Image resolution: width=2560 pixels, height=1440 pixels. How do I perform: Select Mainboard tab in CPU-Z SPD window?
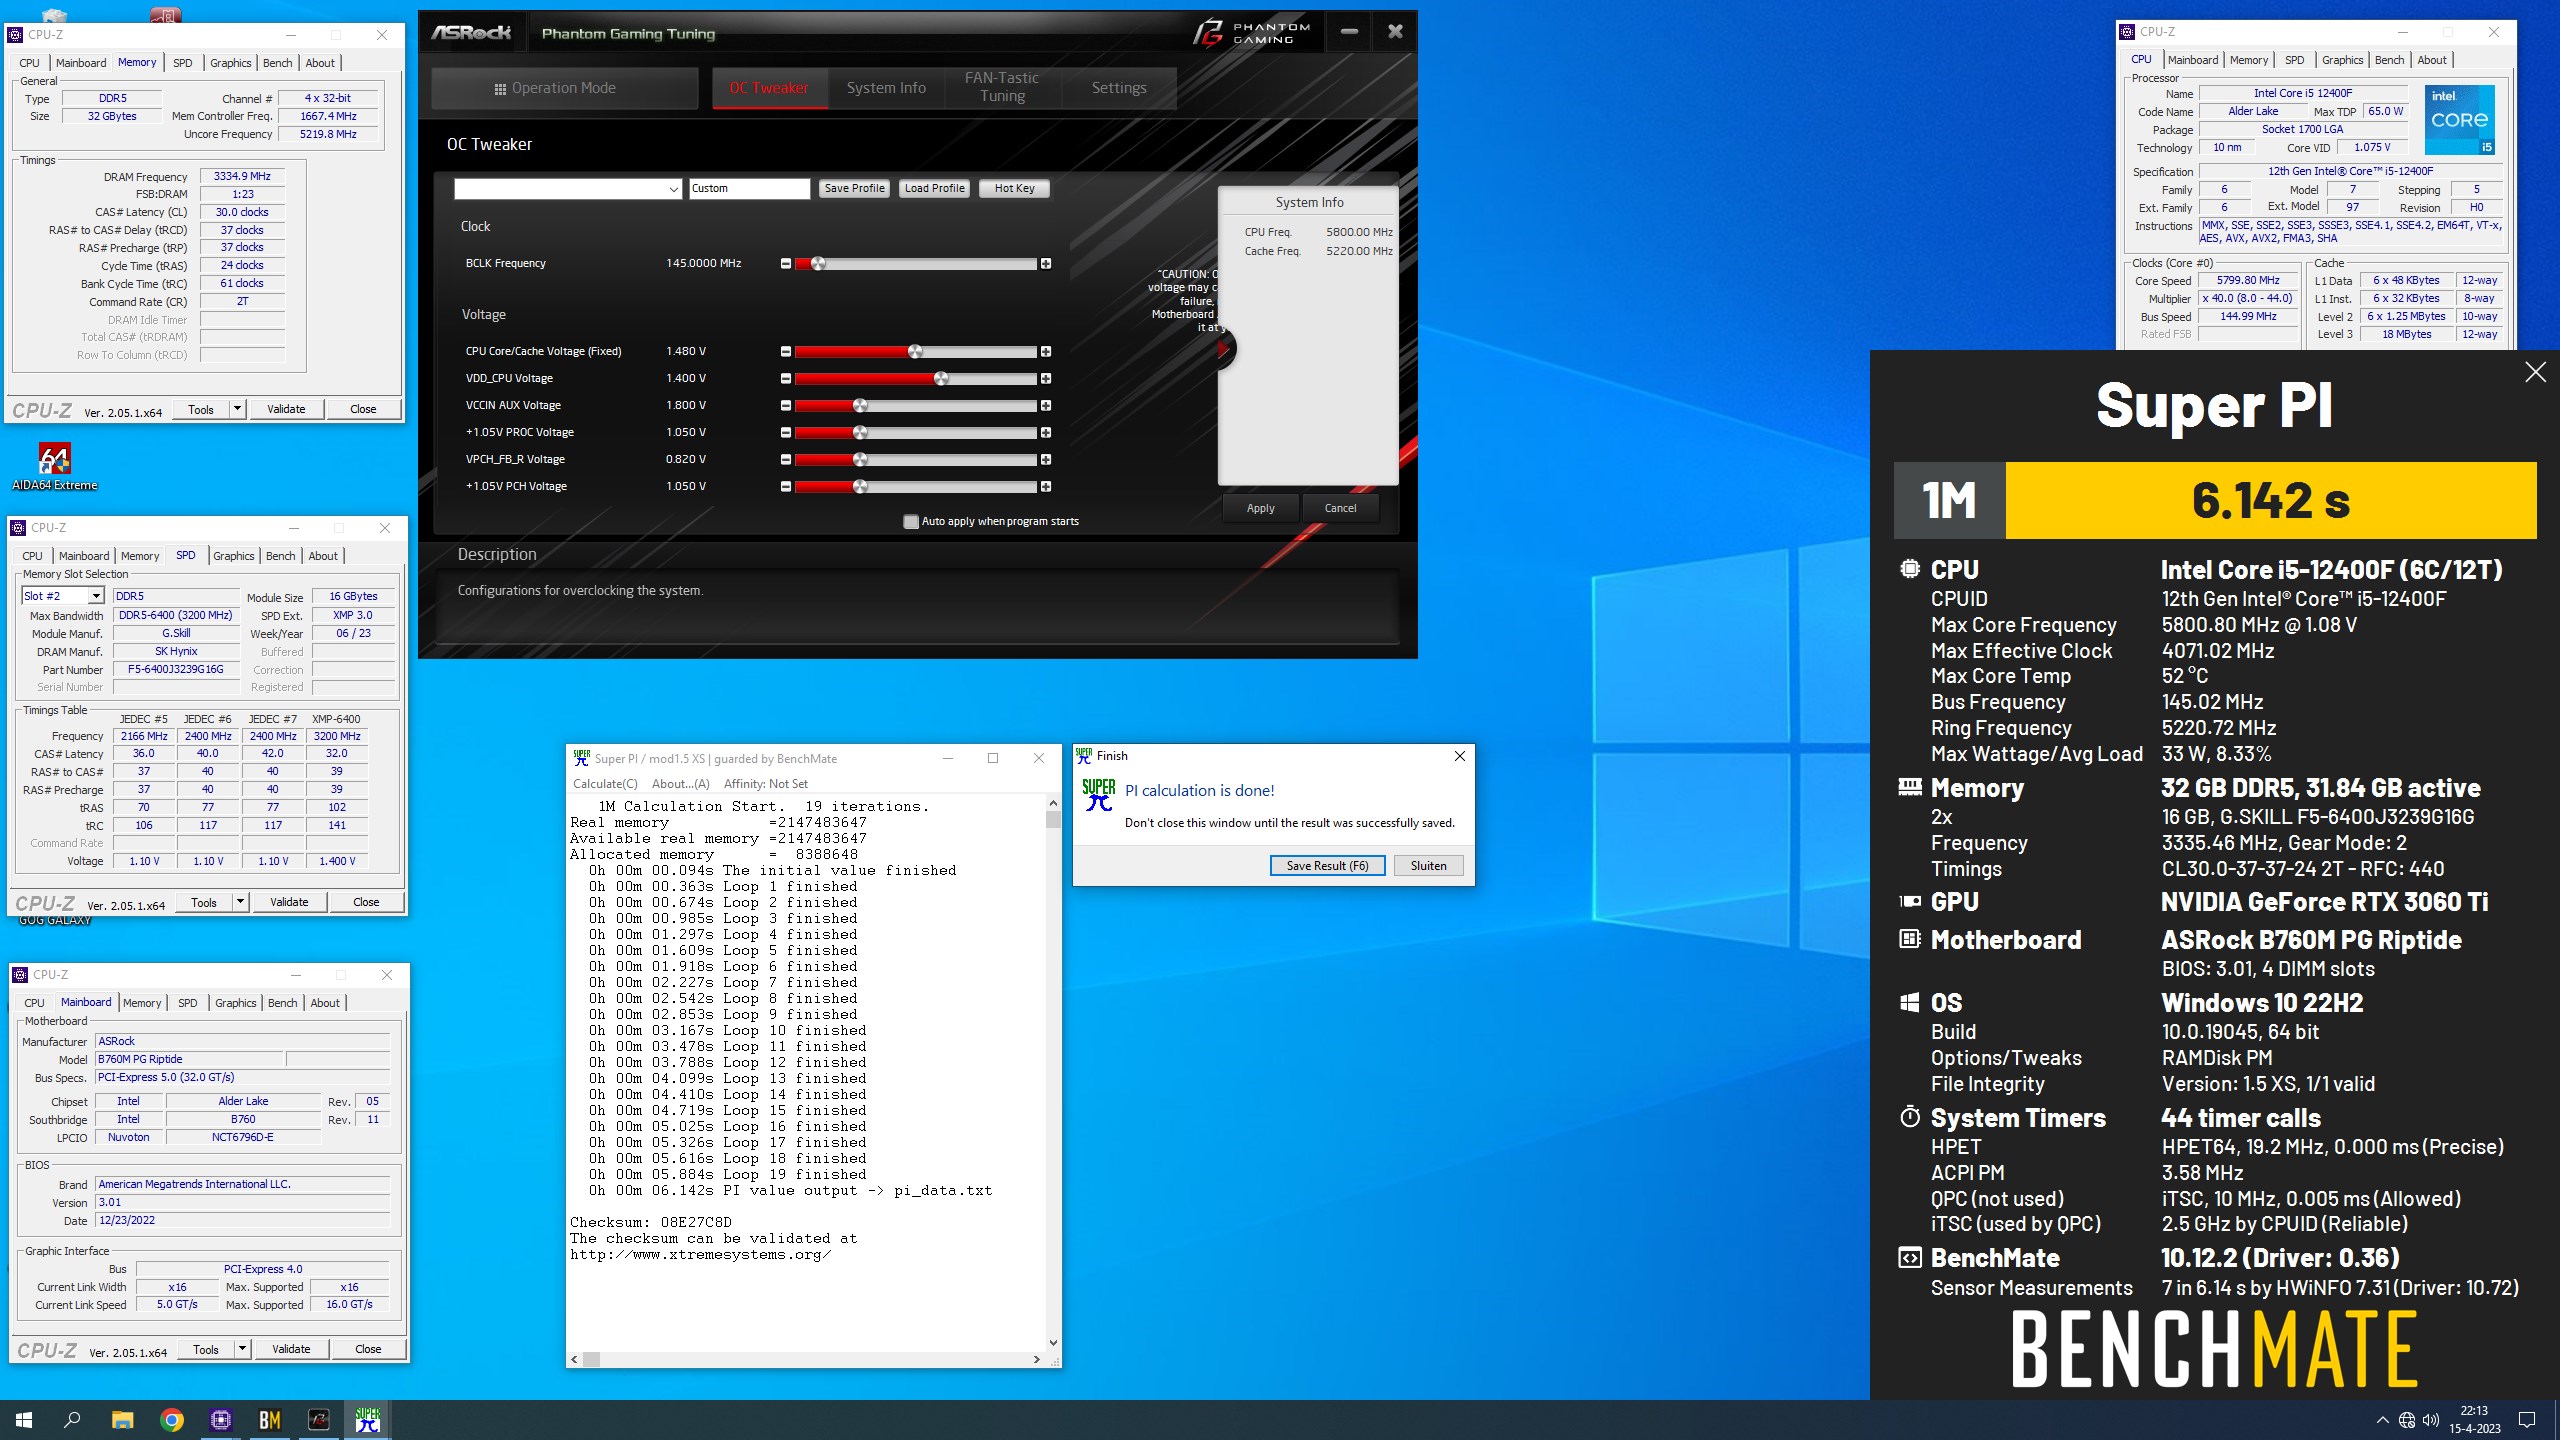[x=84, y=556]
